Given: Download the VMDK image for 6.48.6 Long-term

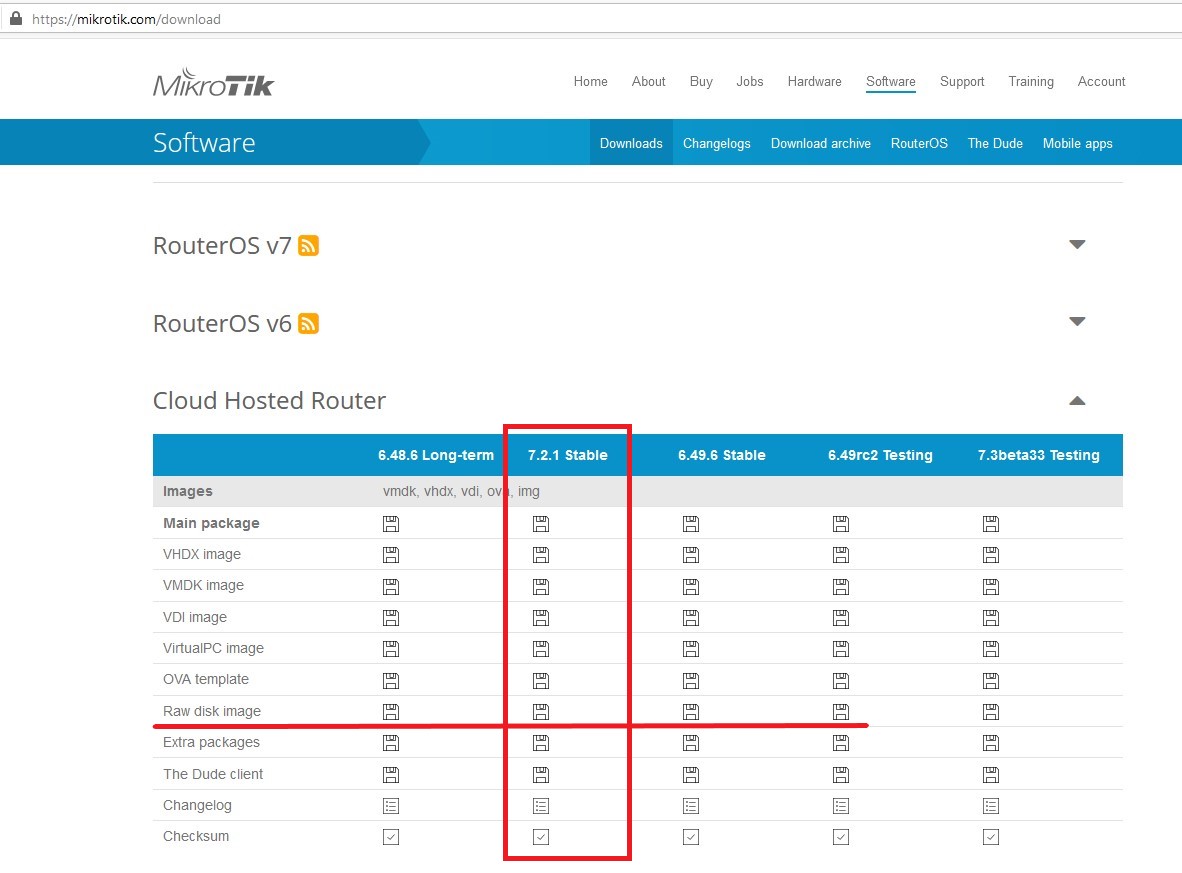Looking at the screenshot, I should pyautogui.click(x=391, y=586).
